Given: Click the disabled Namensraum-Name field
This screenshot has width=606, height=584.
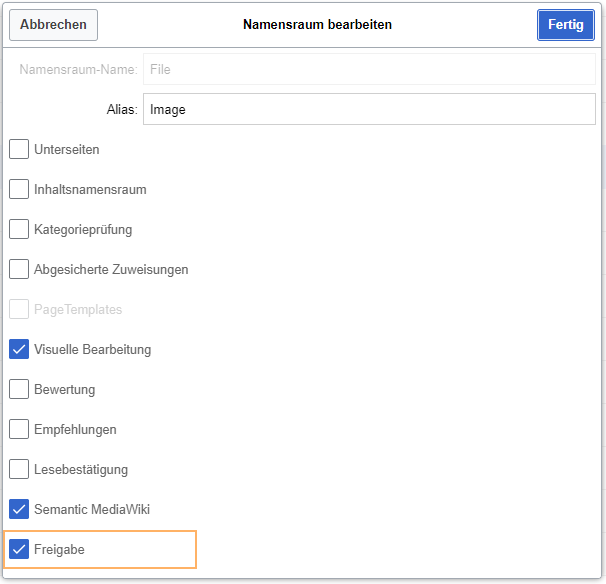Looking at the screenshot, I should 369,70.
